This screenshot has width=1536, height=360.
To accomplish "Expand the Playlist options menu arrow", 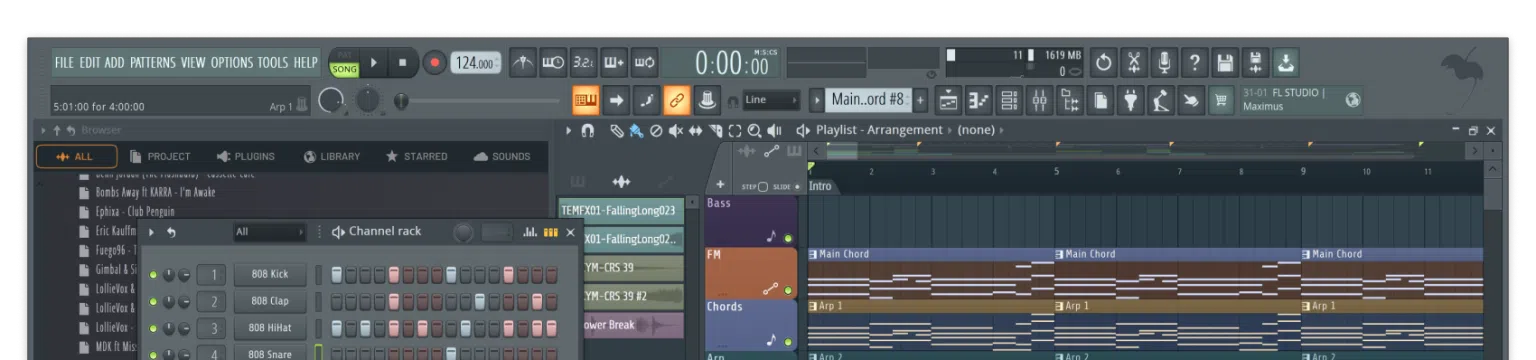I will (x=569, y=130).
